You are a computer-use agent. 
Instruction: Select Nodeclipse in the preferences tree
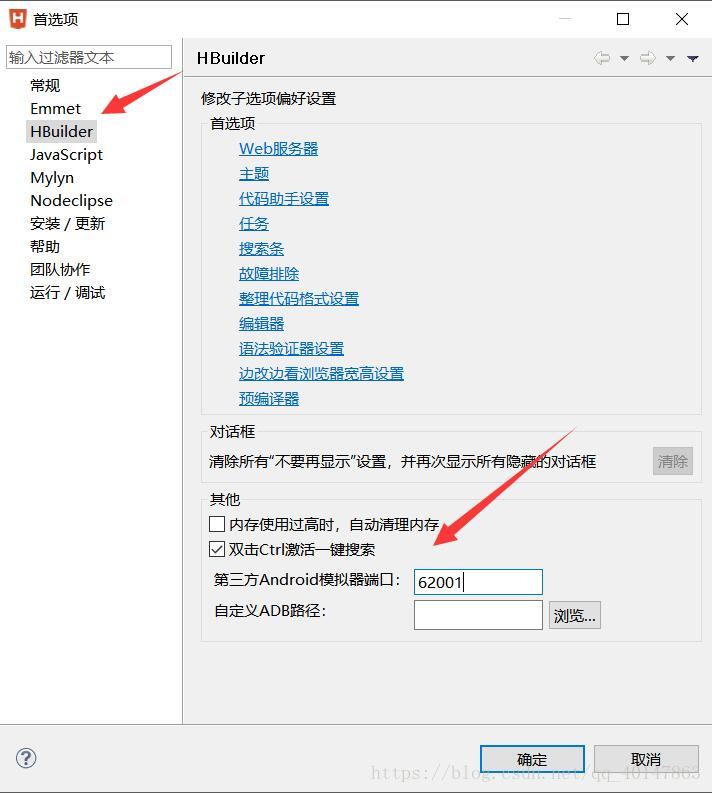click(71, 201)
